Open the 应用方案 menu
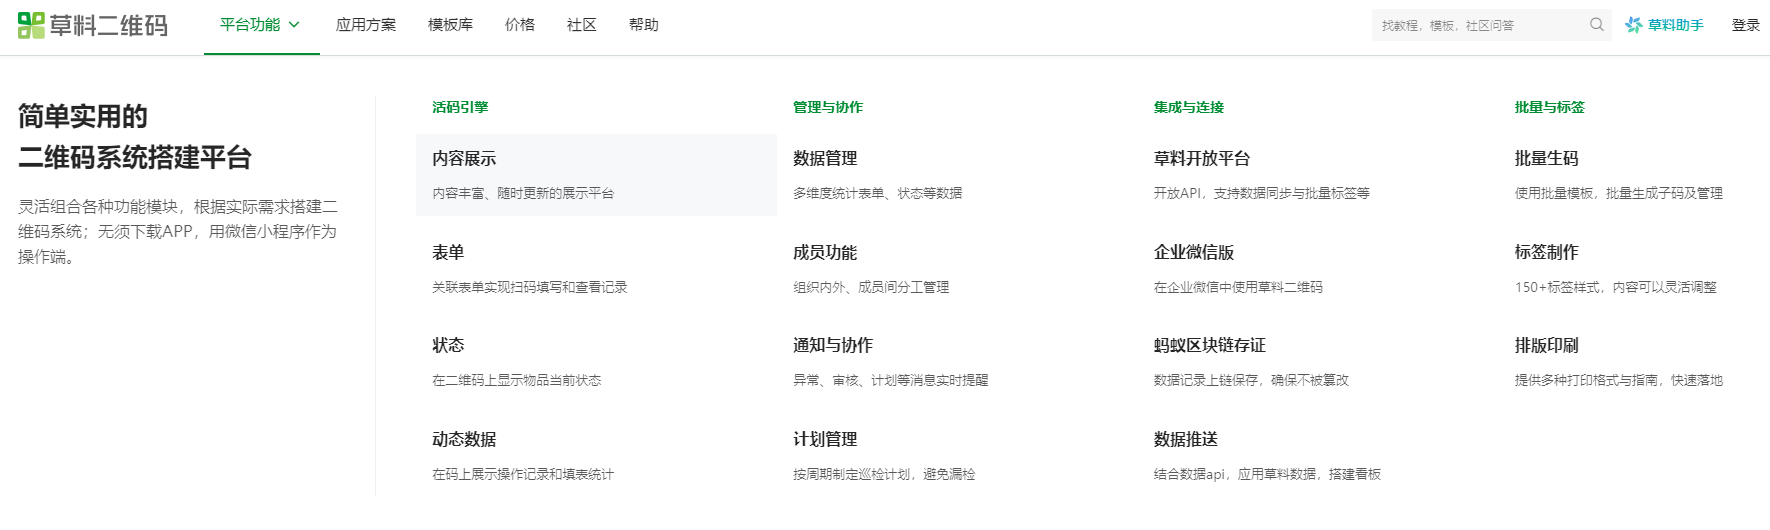The image size is (1770, 530). 366,25
